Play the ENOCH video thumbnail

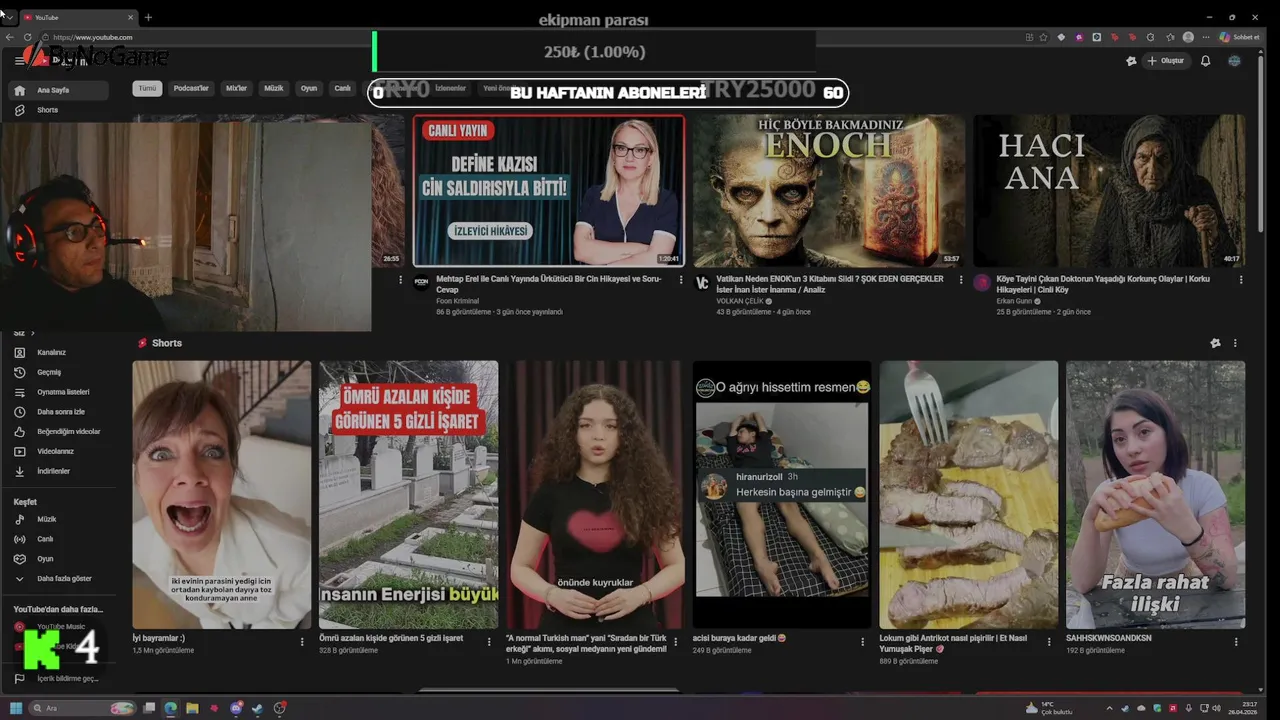(x=829, y=190)
